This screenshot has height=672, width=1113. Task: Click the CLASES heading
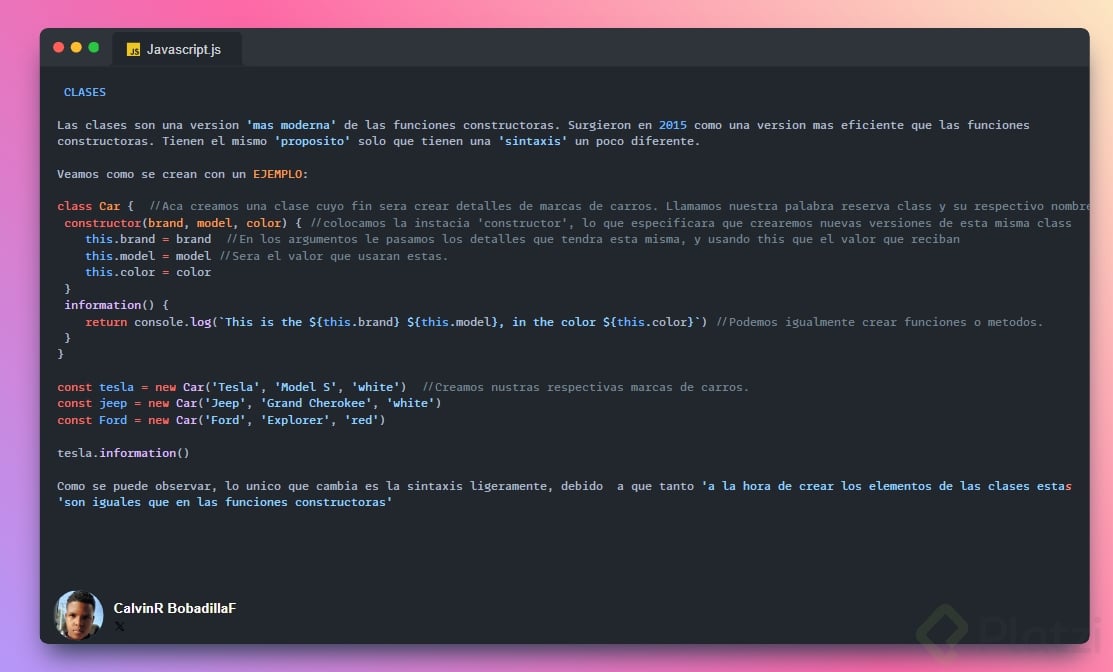coord(84,92)
